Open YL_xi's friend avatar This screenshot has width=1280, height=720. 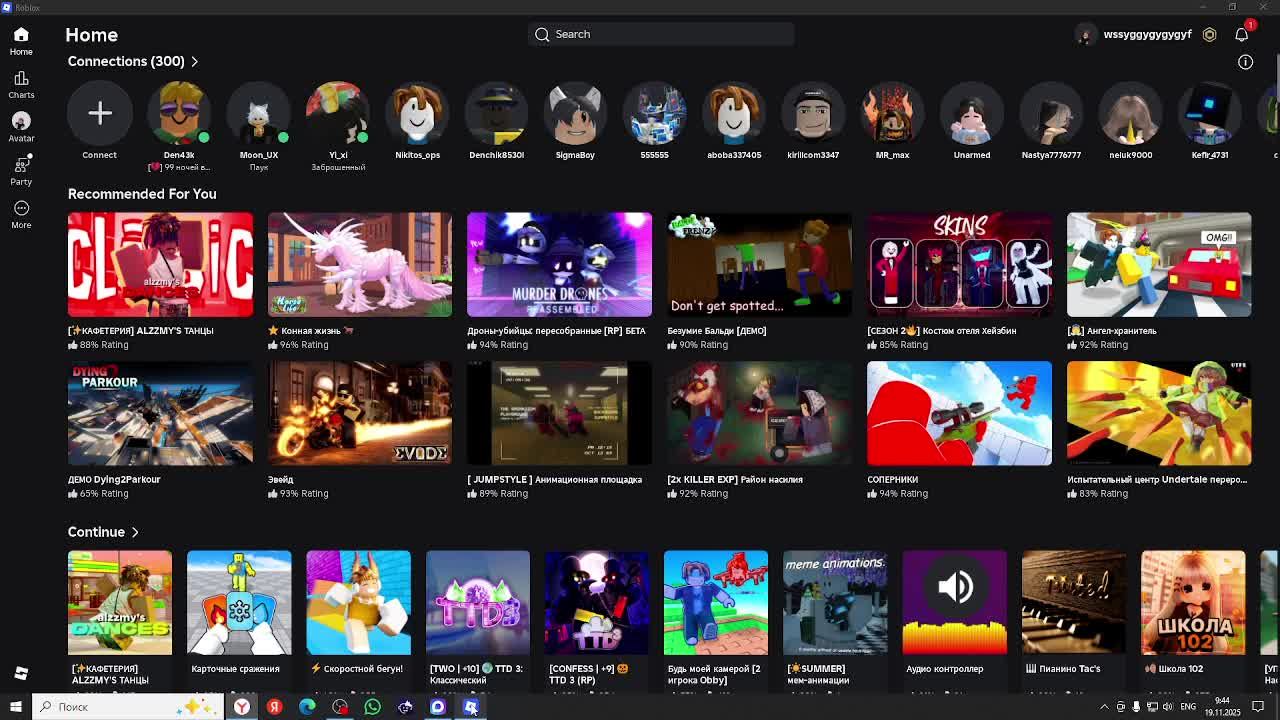coord(338,113)
